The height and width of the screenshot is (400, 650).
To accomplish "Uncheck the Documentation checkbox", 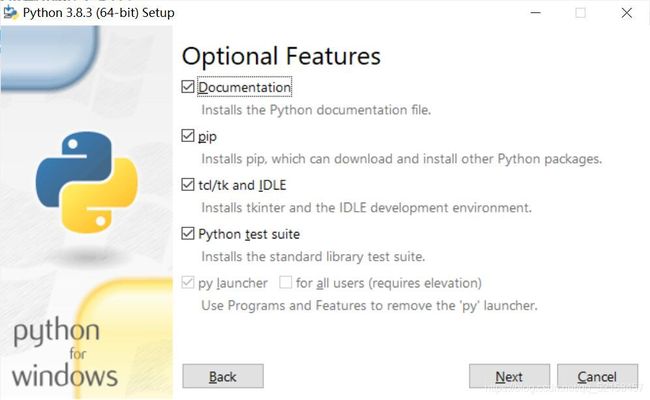I will [x=188, y=87].
